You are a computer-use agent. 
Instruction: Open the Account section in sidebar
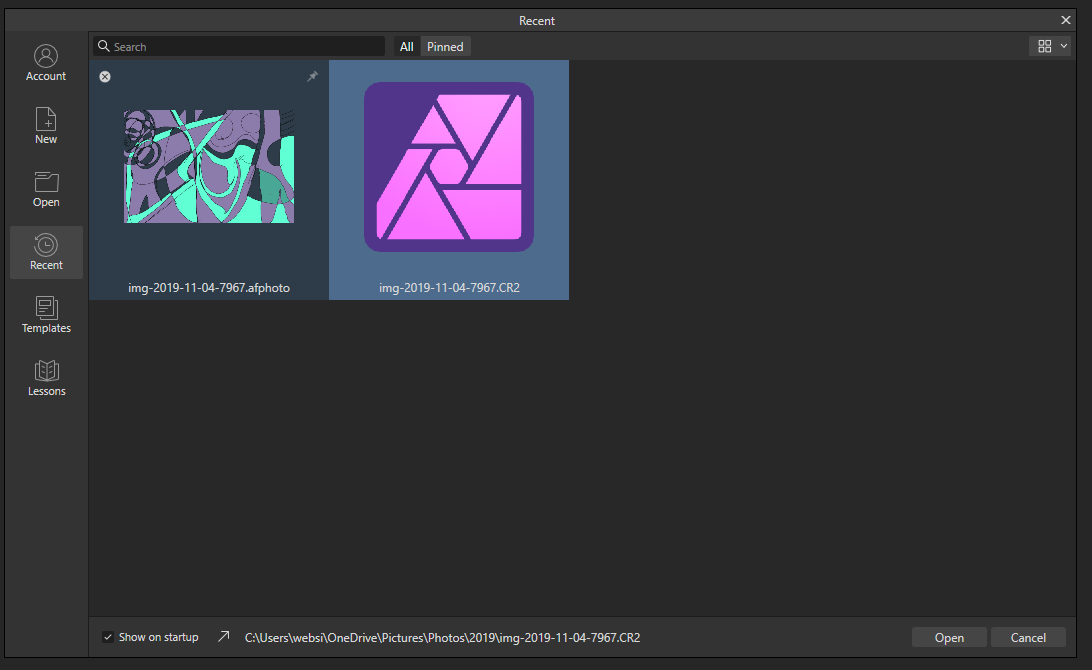46,63
